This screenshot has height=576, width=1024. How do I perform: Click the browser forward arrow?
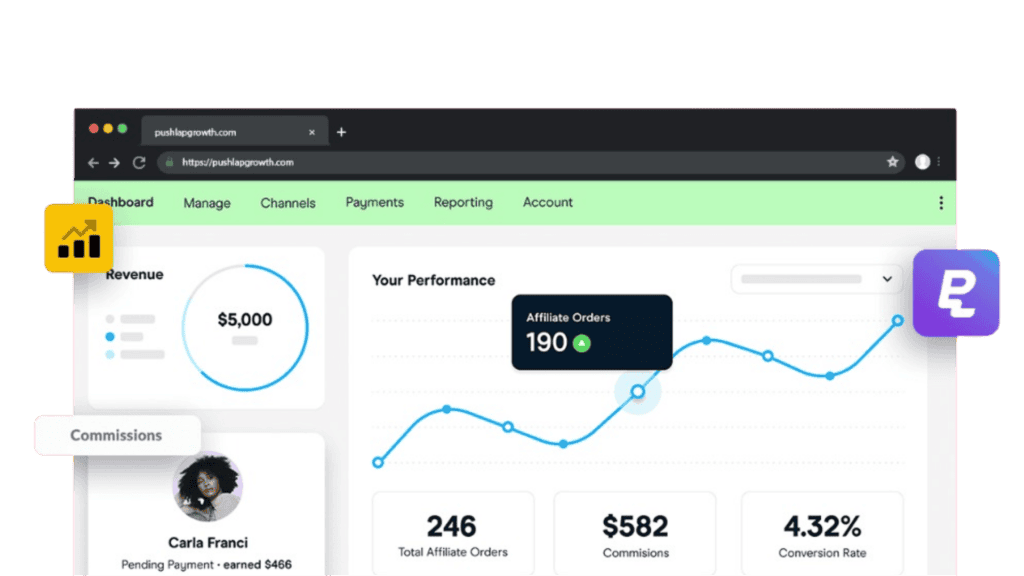115,162
